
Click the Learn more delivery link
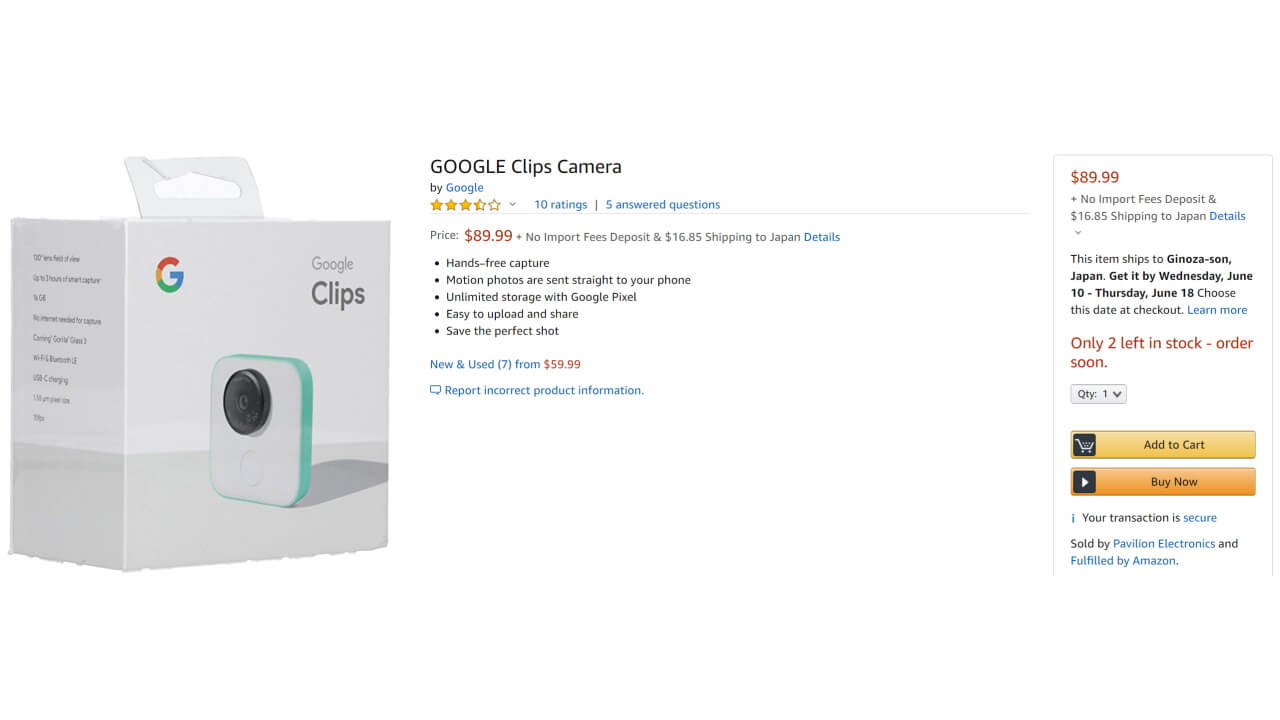coord(1217,310)
